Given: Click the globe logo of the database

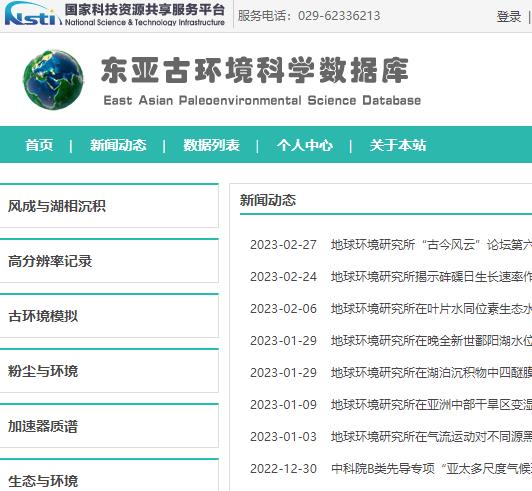Looking at the screenshot, I should (53, 80).
